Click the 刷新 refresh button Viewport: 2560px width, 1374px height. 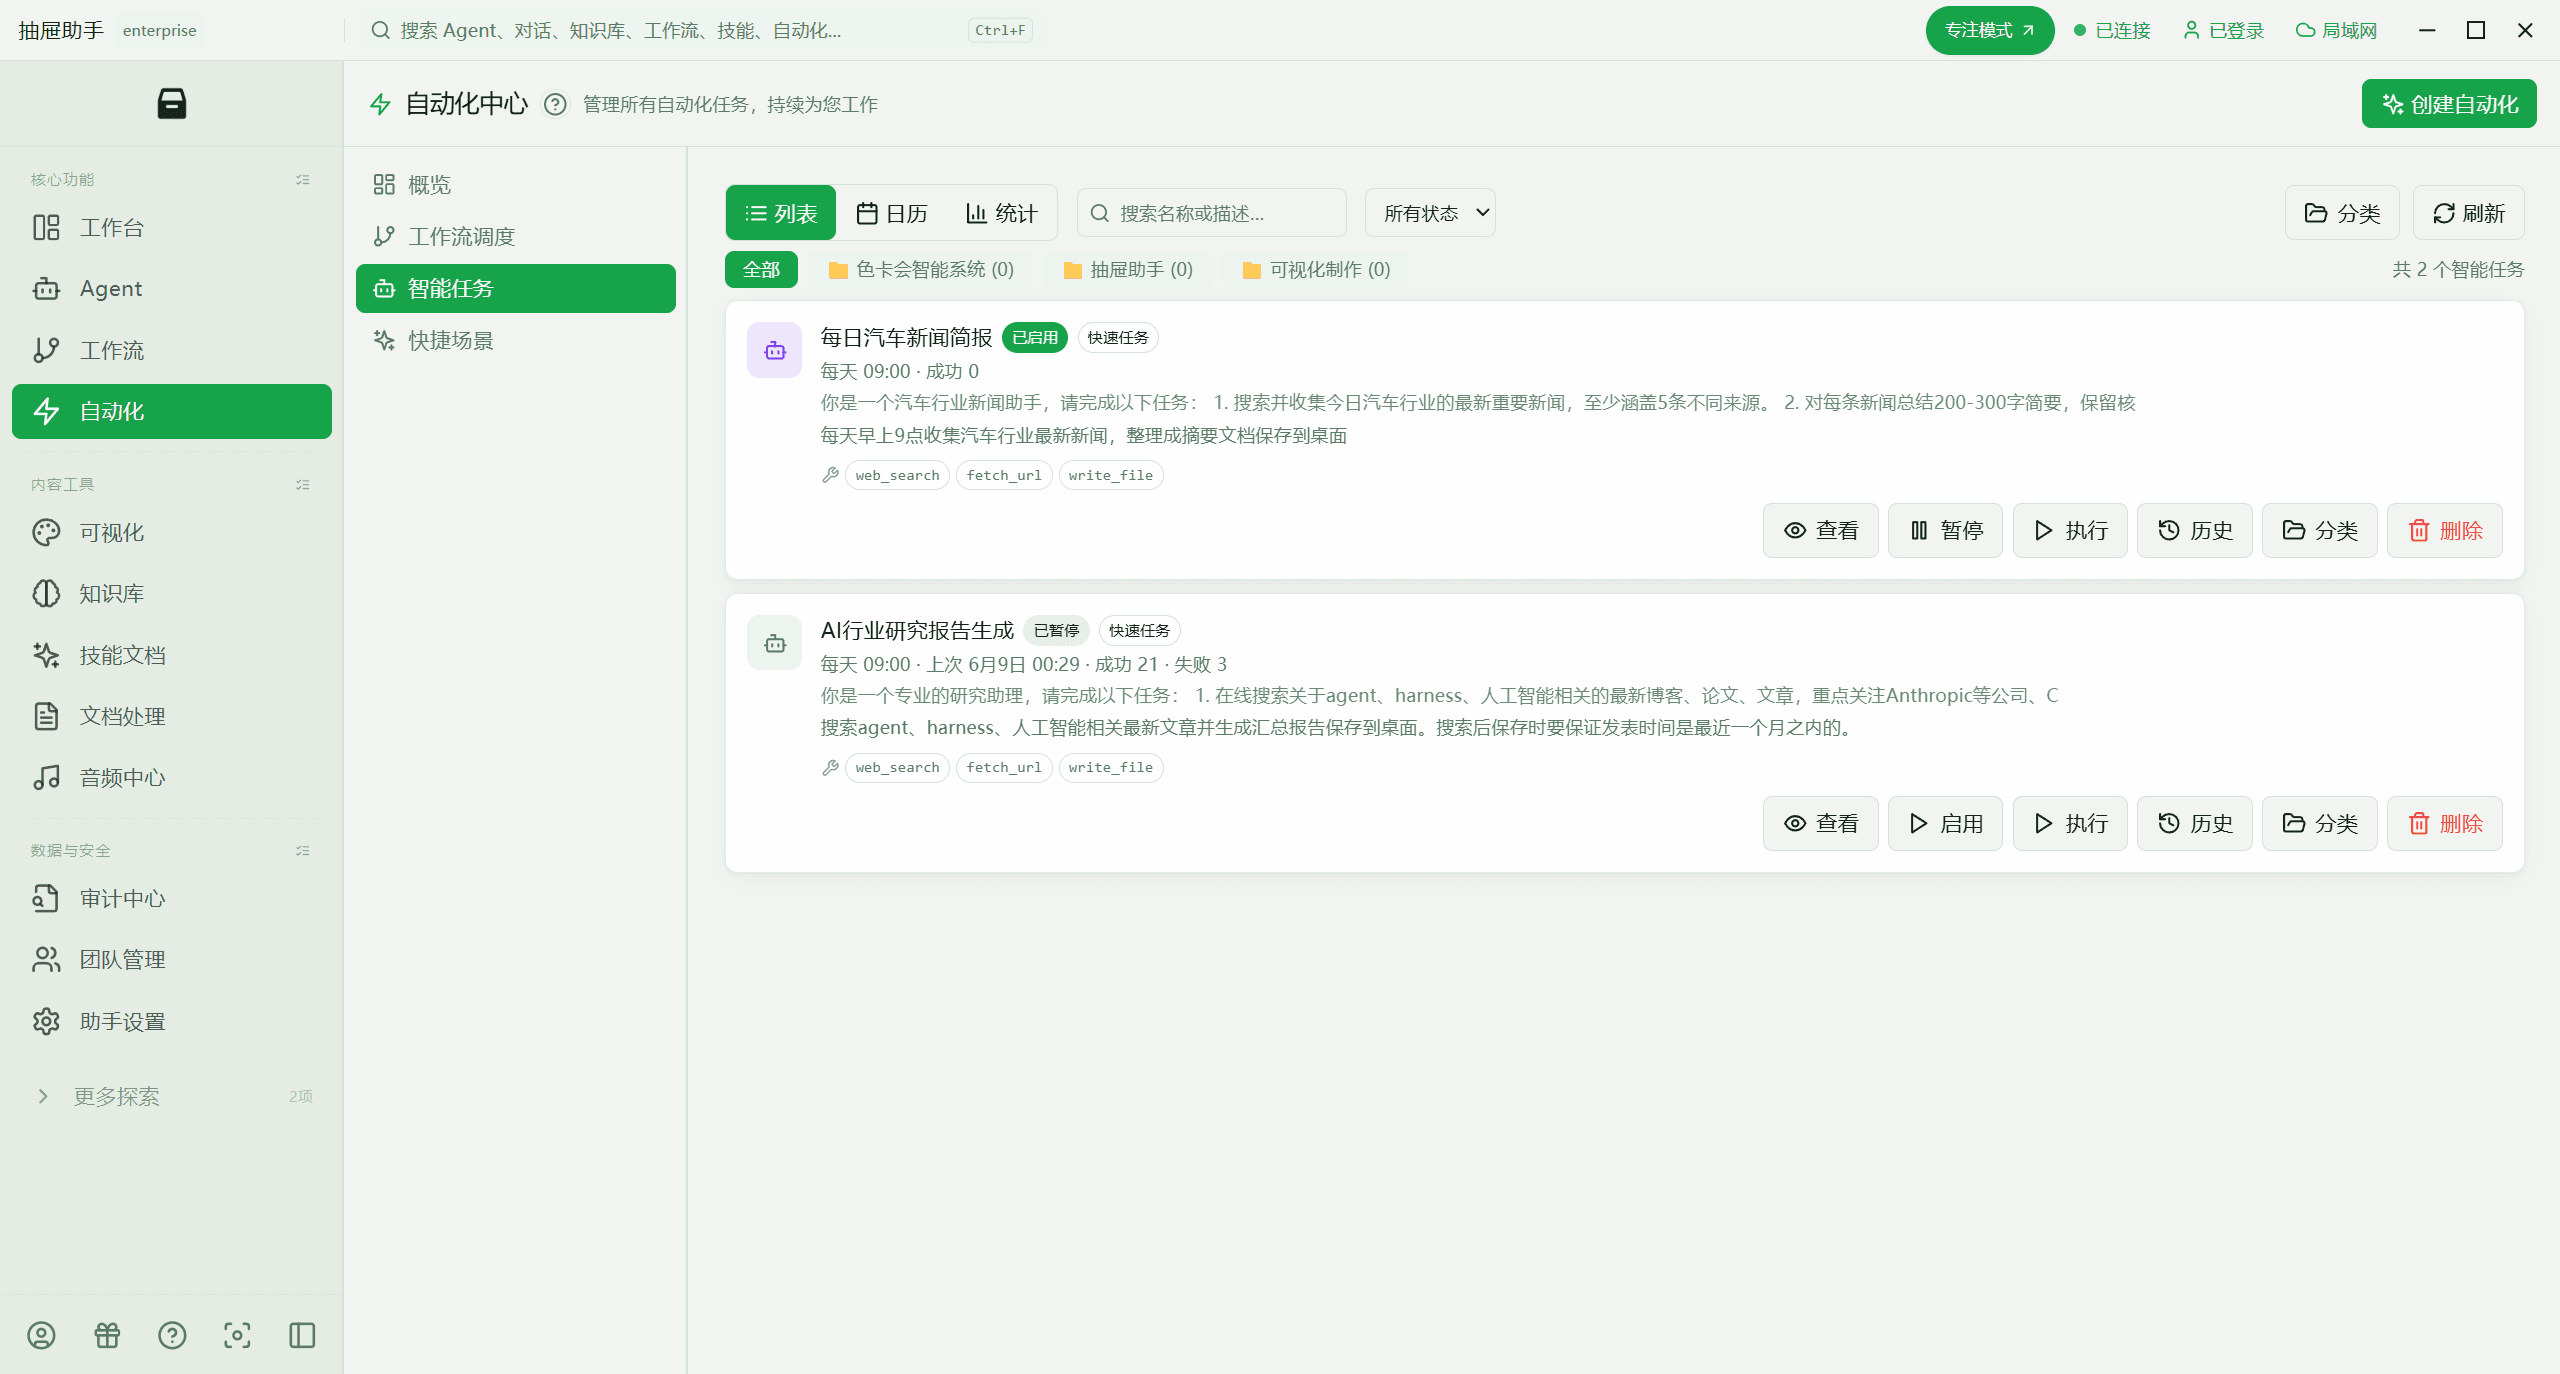click(x=2469, y=213)
